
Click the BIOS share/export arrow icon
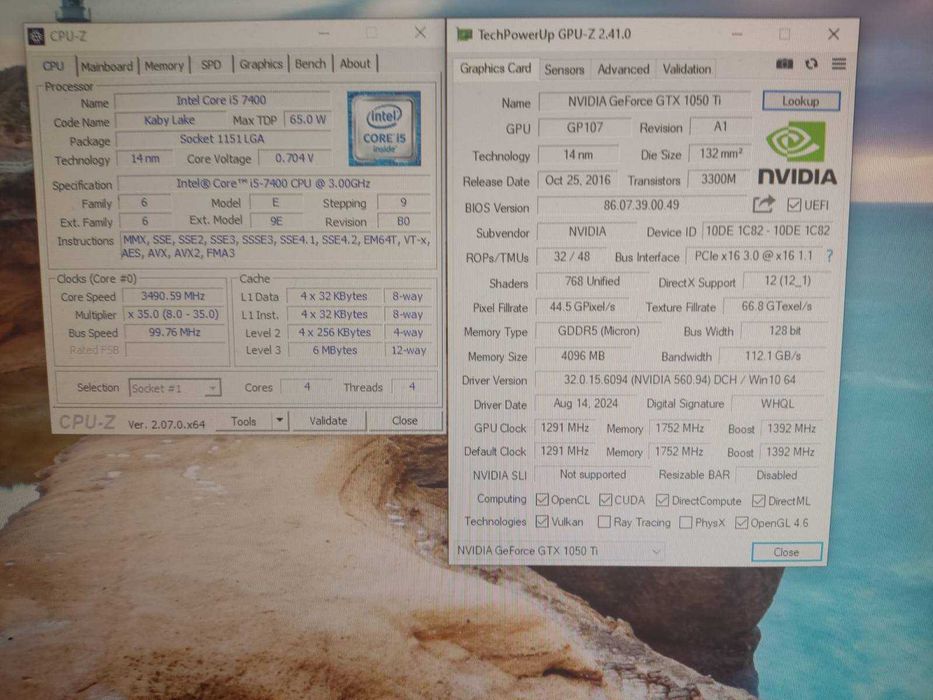pyautogui.click(x=764, y=205)
